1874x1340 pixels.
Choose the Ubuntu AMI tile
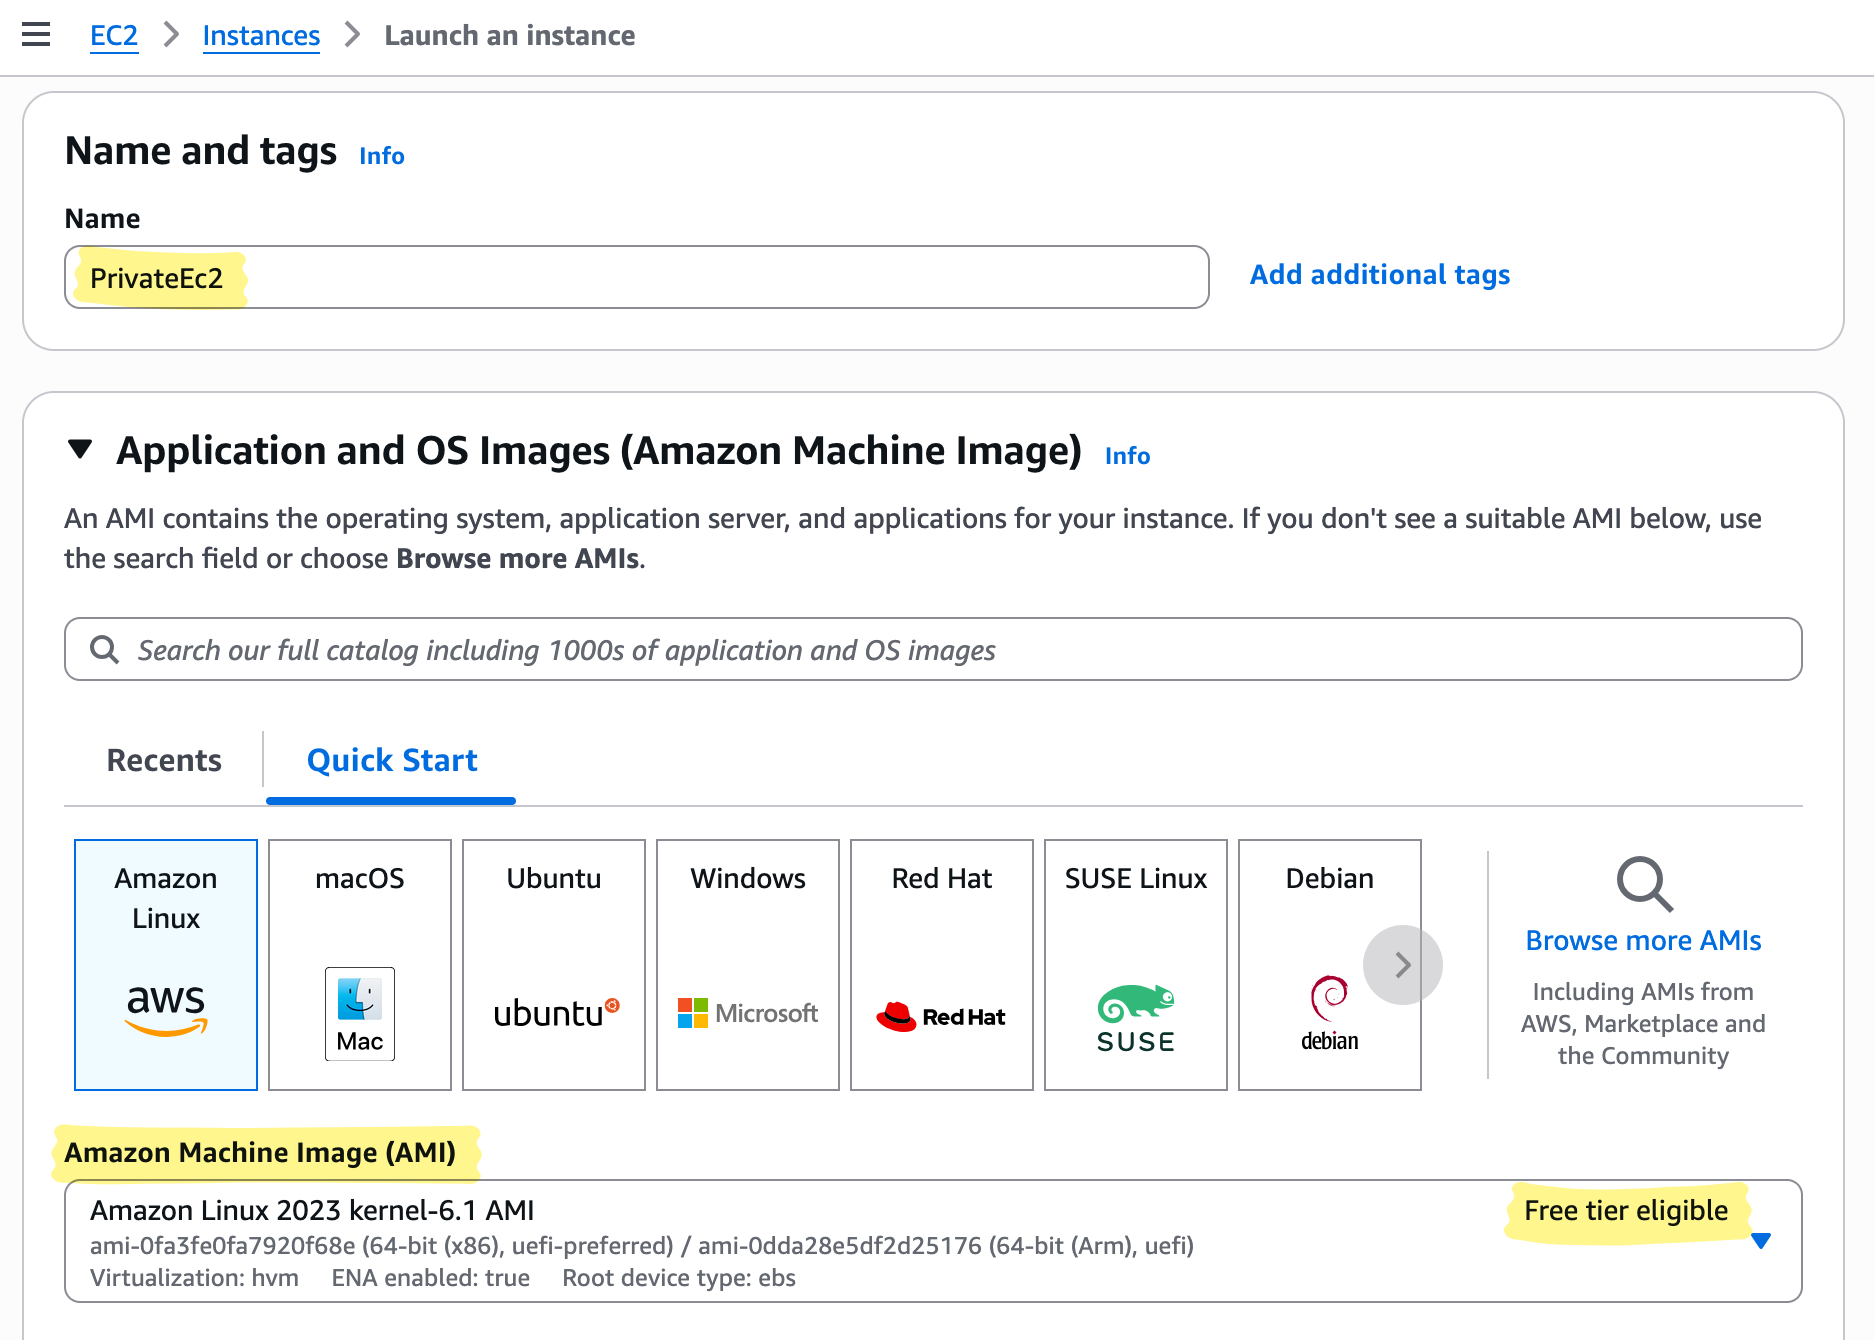554,964
